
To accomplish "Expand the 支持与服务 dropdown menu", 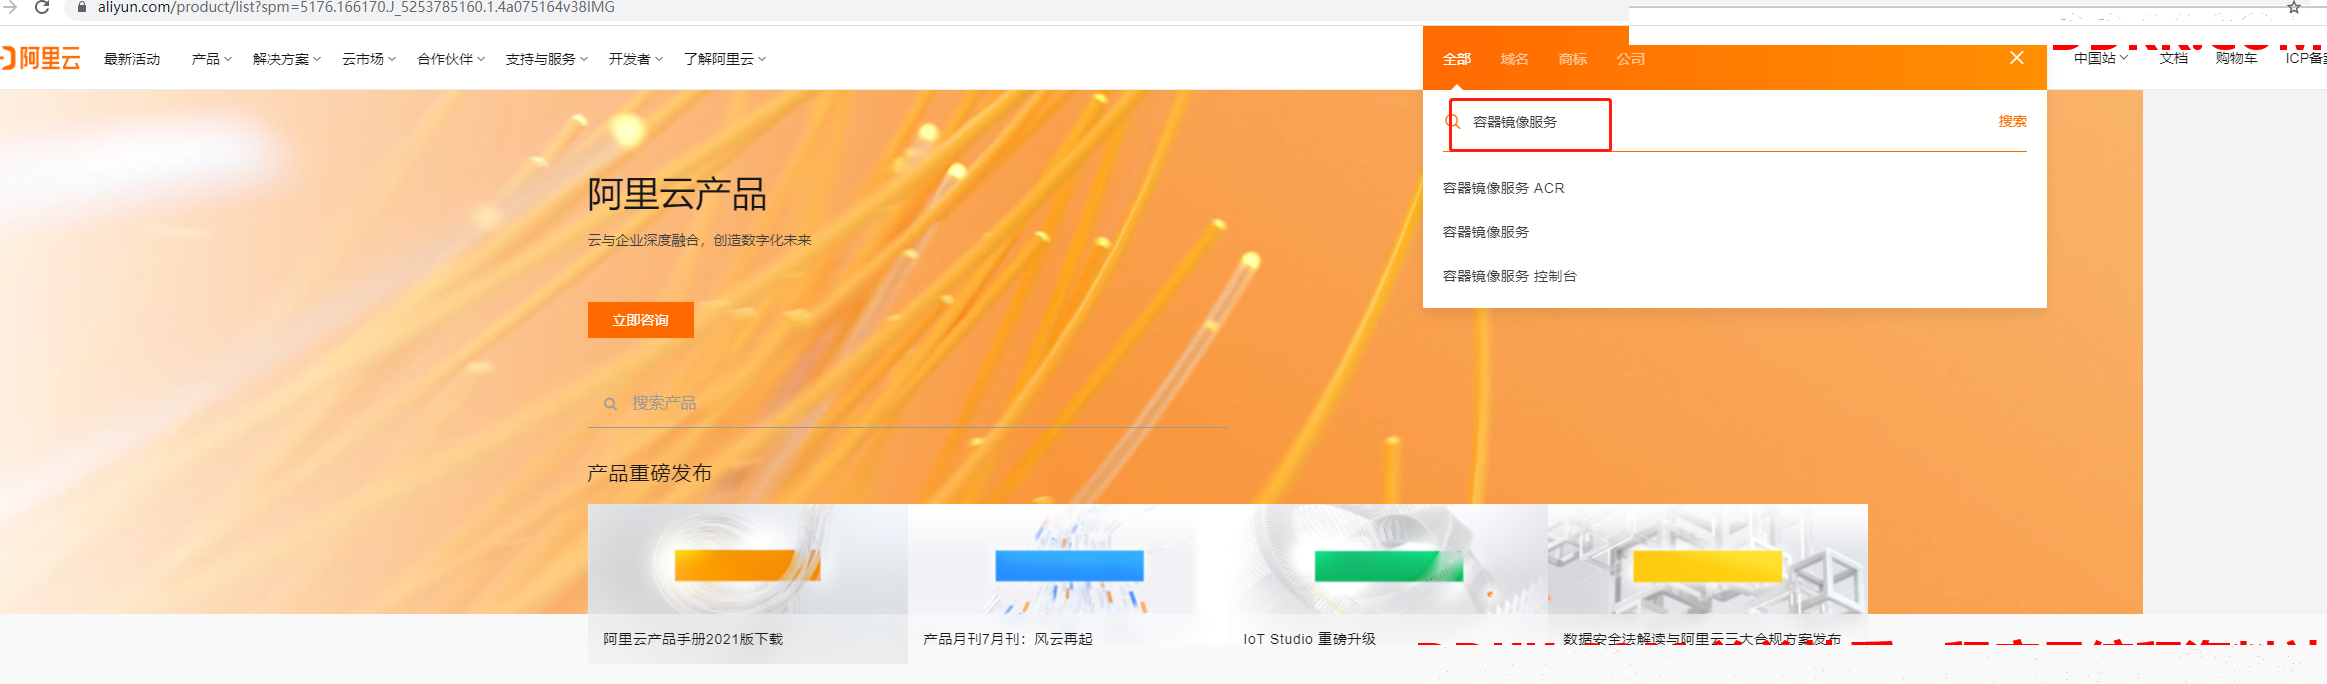I will (547, 59).
